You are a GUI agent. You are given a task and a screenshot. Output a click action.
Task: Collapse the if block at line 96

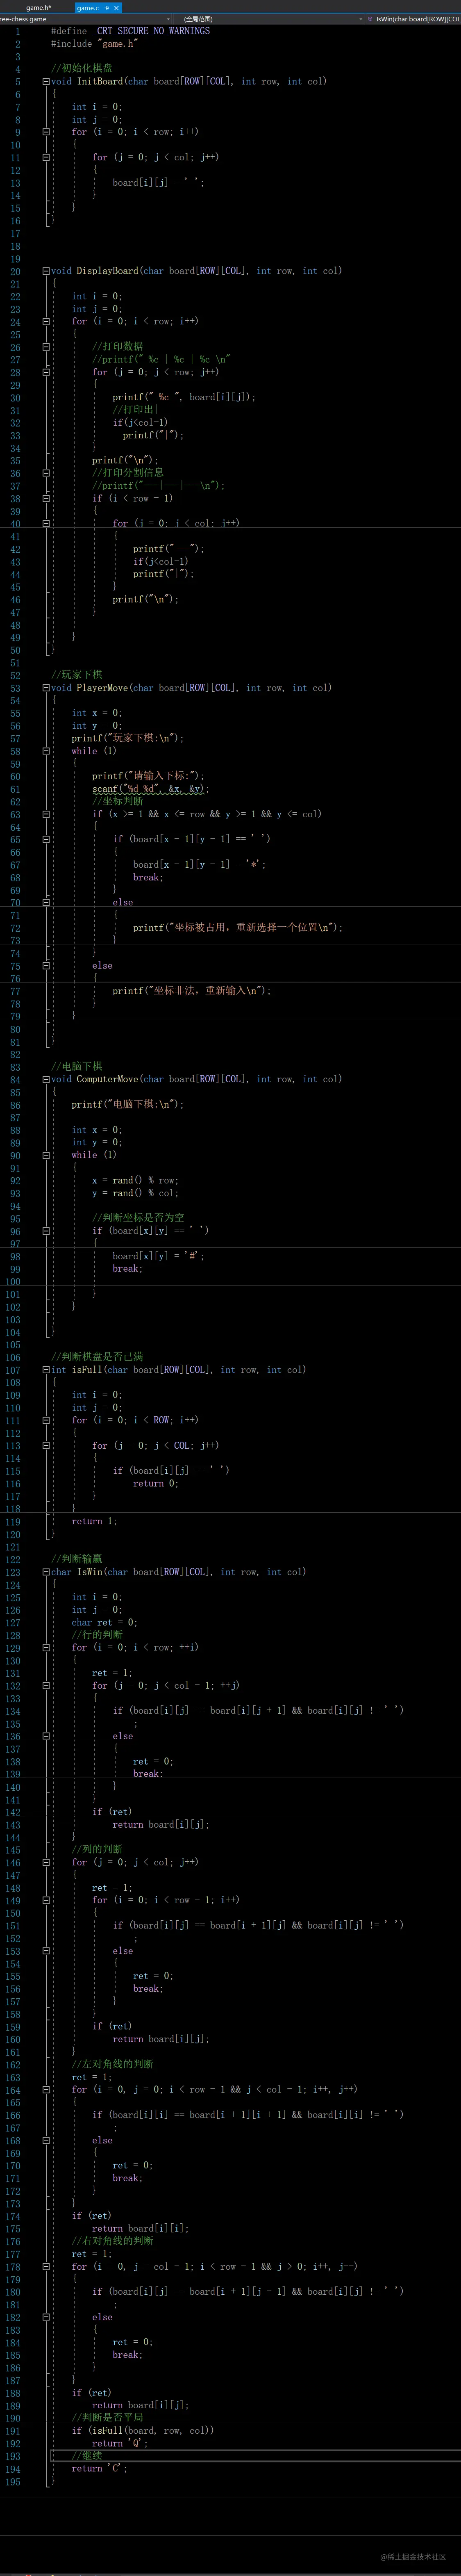46,1231
